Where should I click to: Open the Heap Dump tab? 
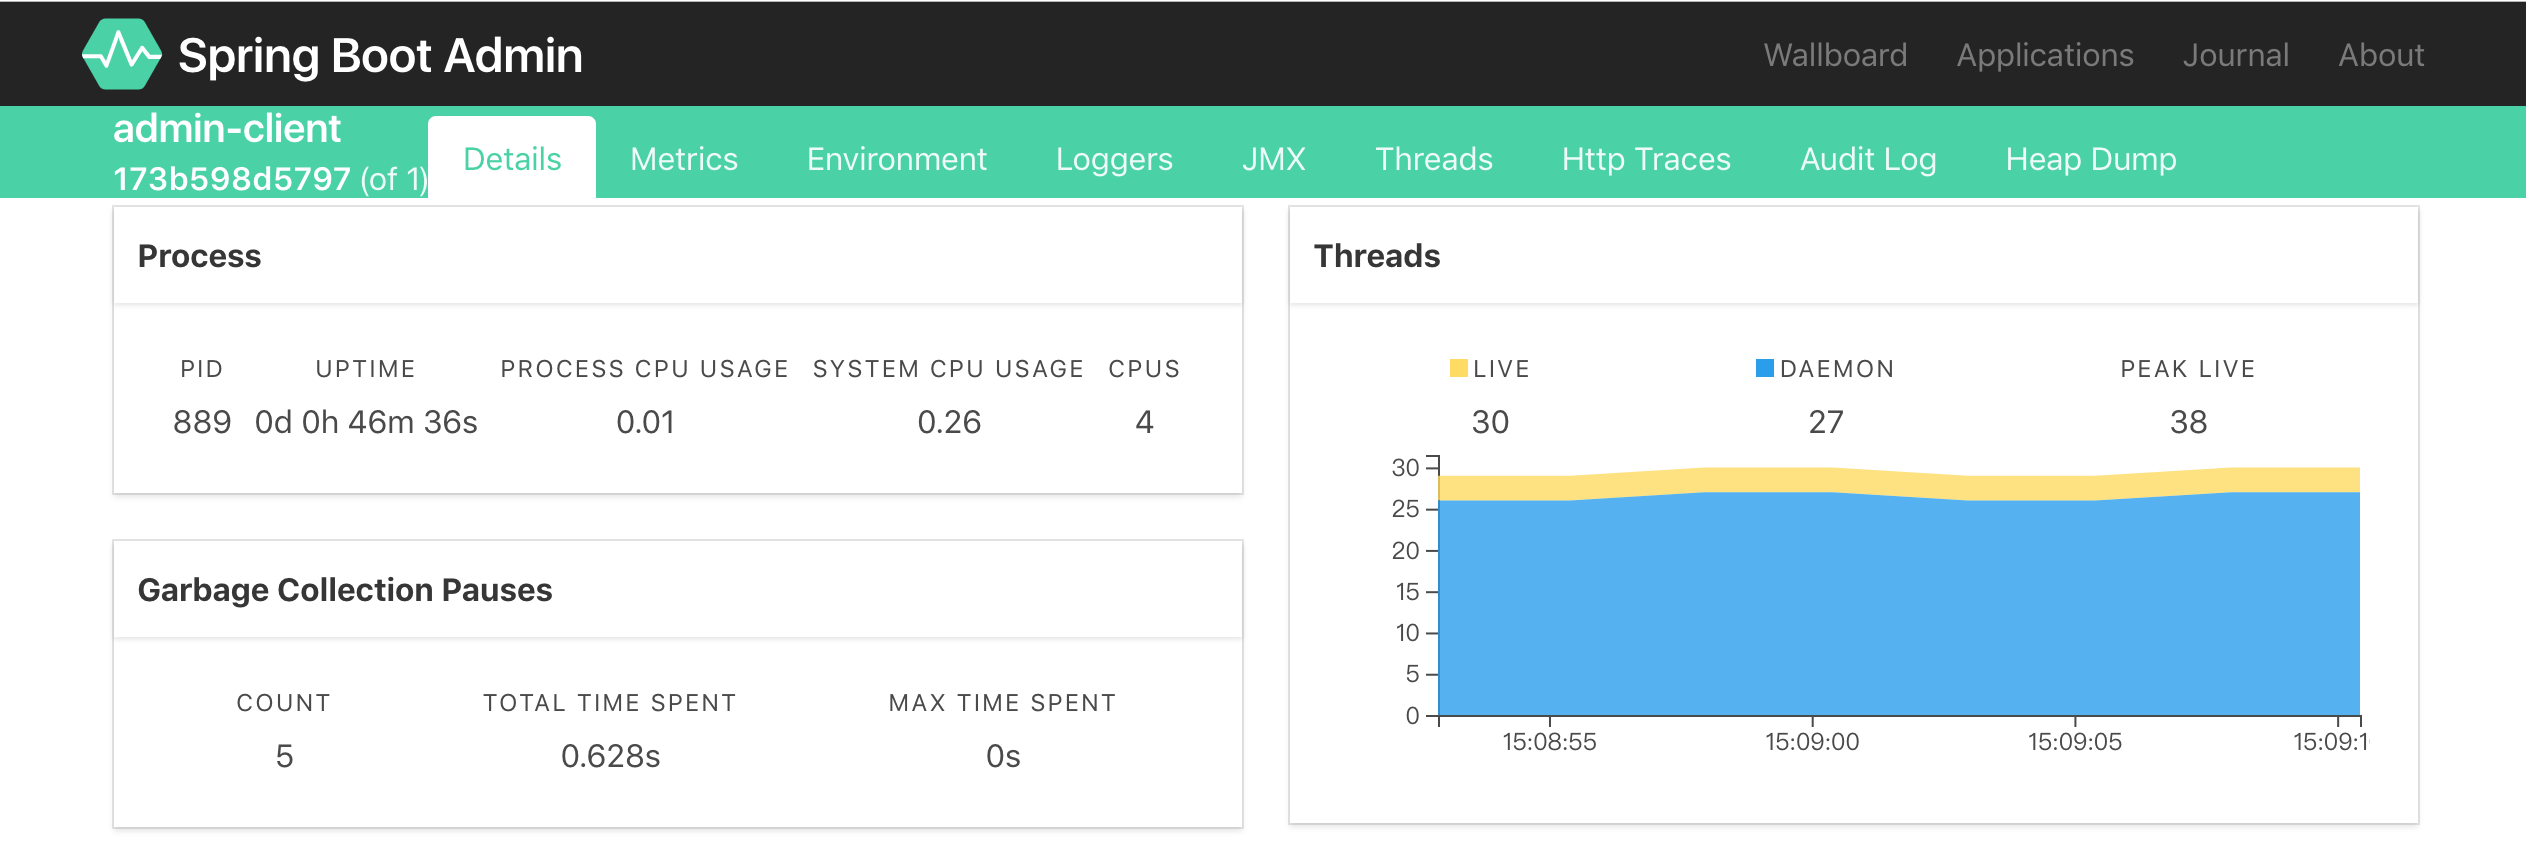pyautogui.click(x=2091, y=159)
